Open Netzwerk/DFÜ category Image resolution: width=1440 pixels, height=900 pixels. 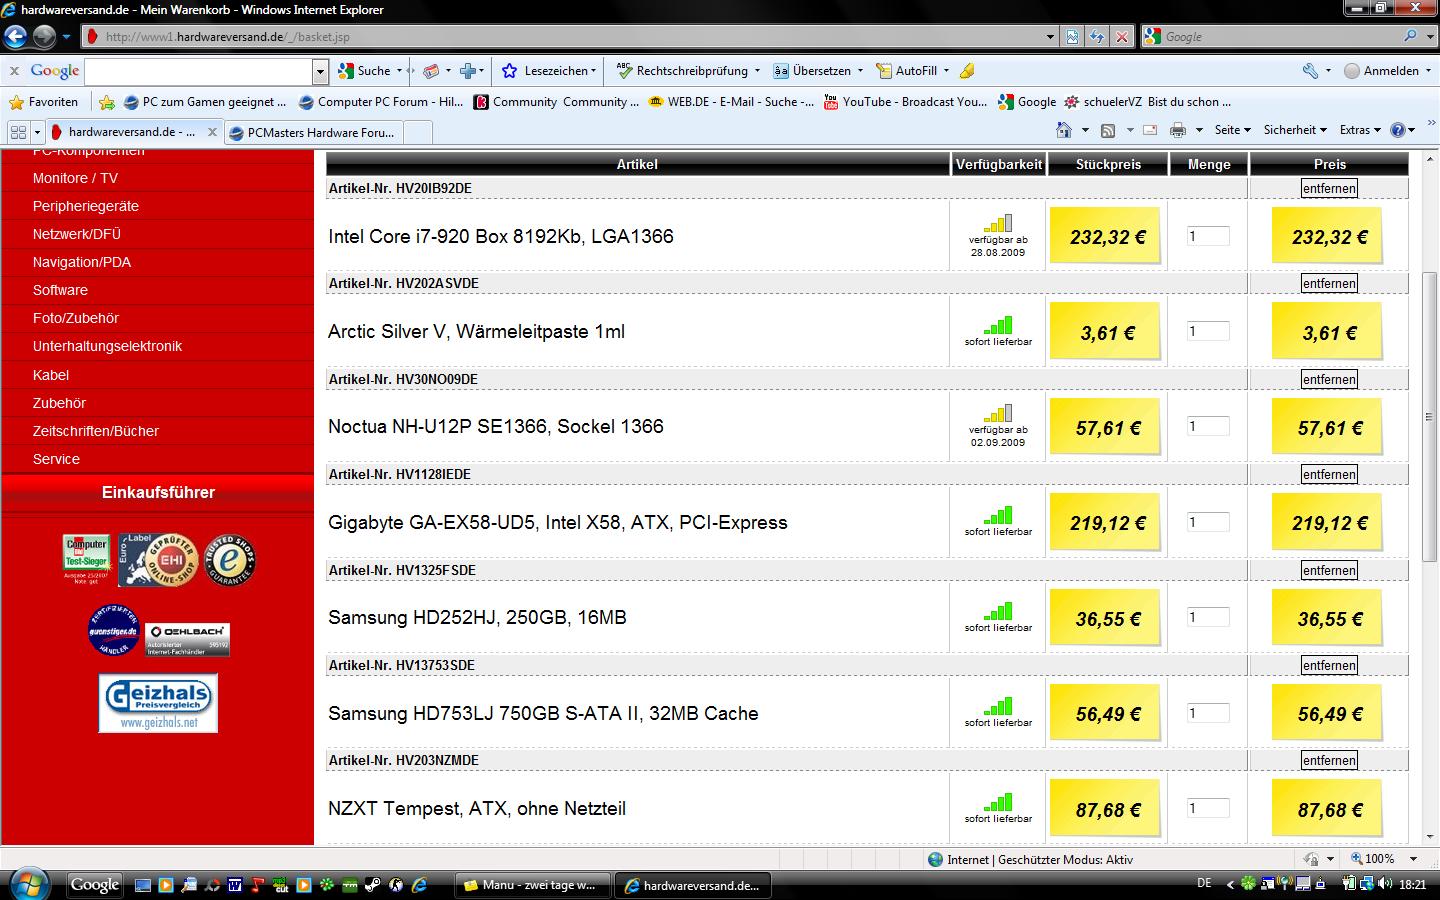77,234
